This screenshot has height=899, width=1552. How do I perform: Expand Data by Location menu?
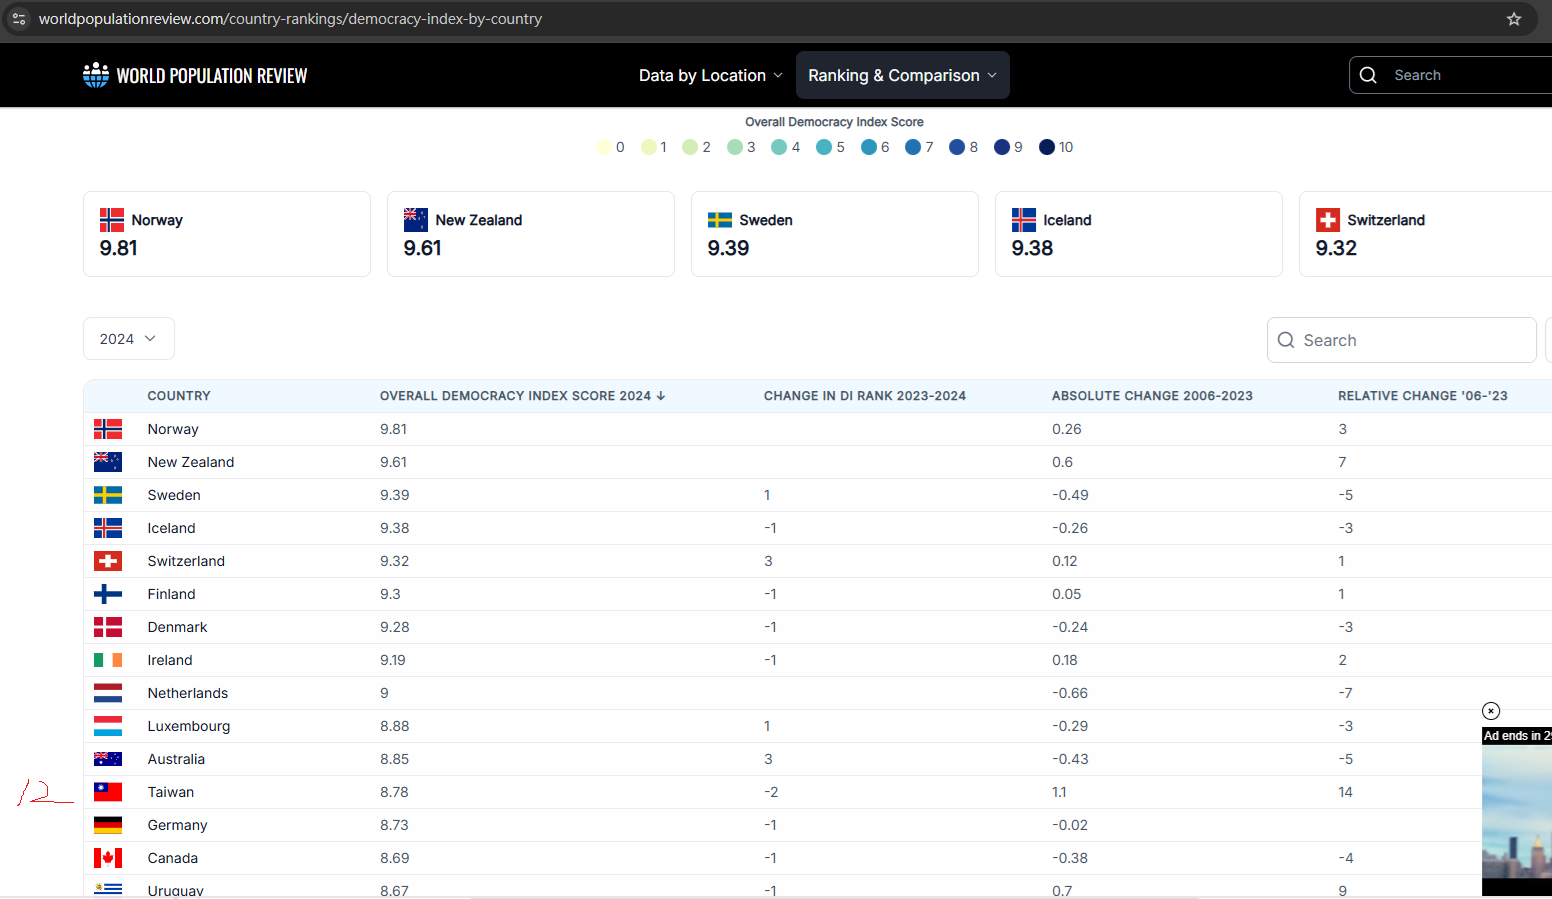(x=710, y=75)
